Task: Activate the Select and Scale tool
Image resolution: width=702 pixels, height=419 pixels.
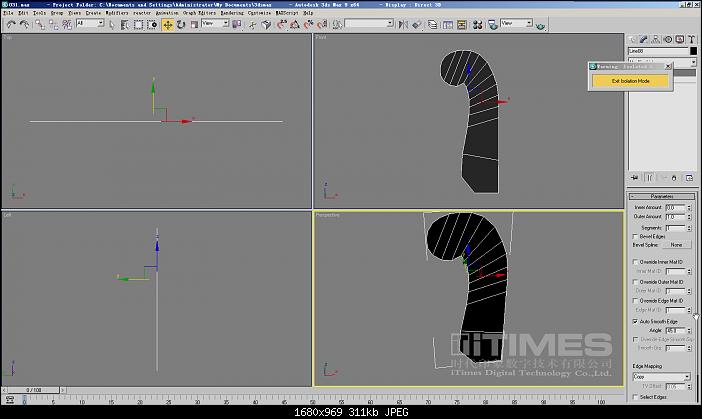Action: point(194,25)
